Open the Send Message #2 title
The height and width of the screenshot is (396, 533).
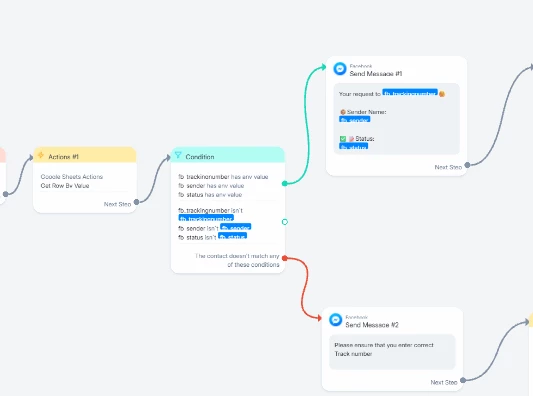[x=372, y=325]
